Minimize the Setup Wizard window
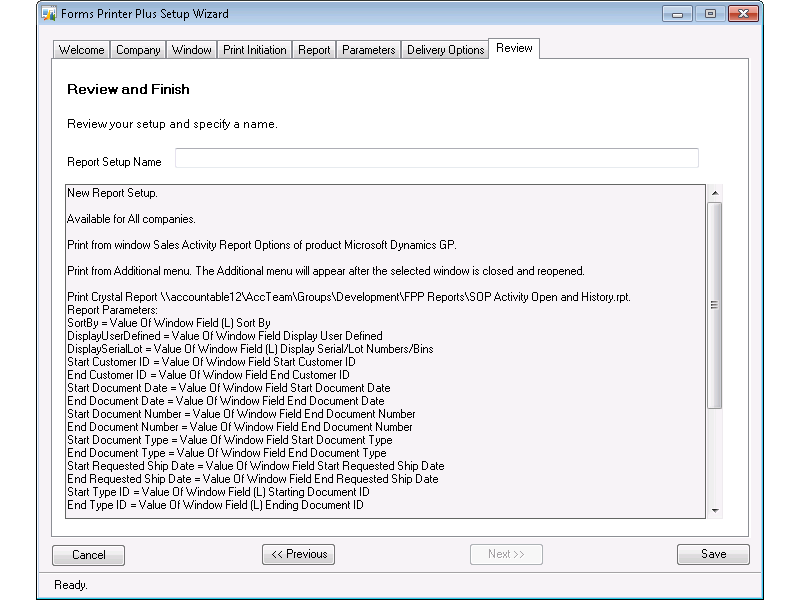The width and height of the screenshot is (800, 600). (679, 14)
